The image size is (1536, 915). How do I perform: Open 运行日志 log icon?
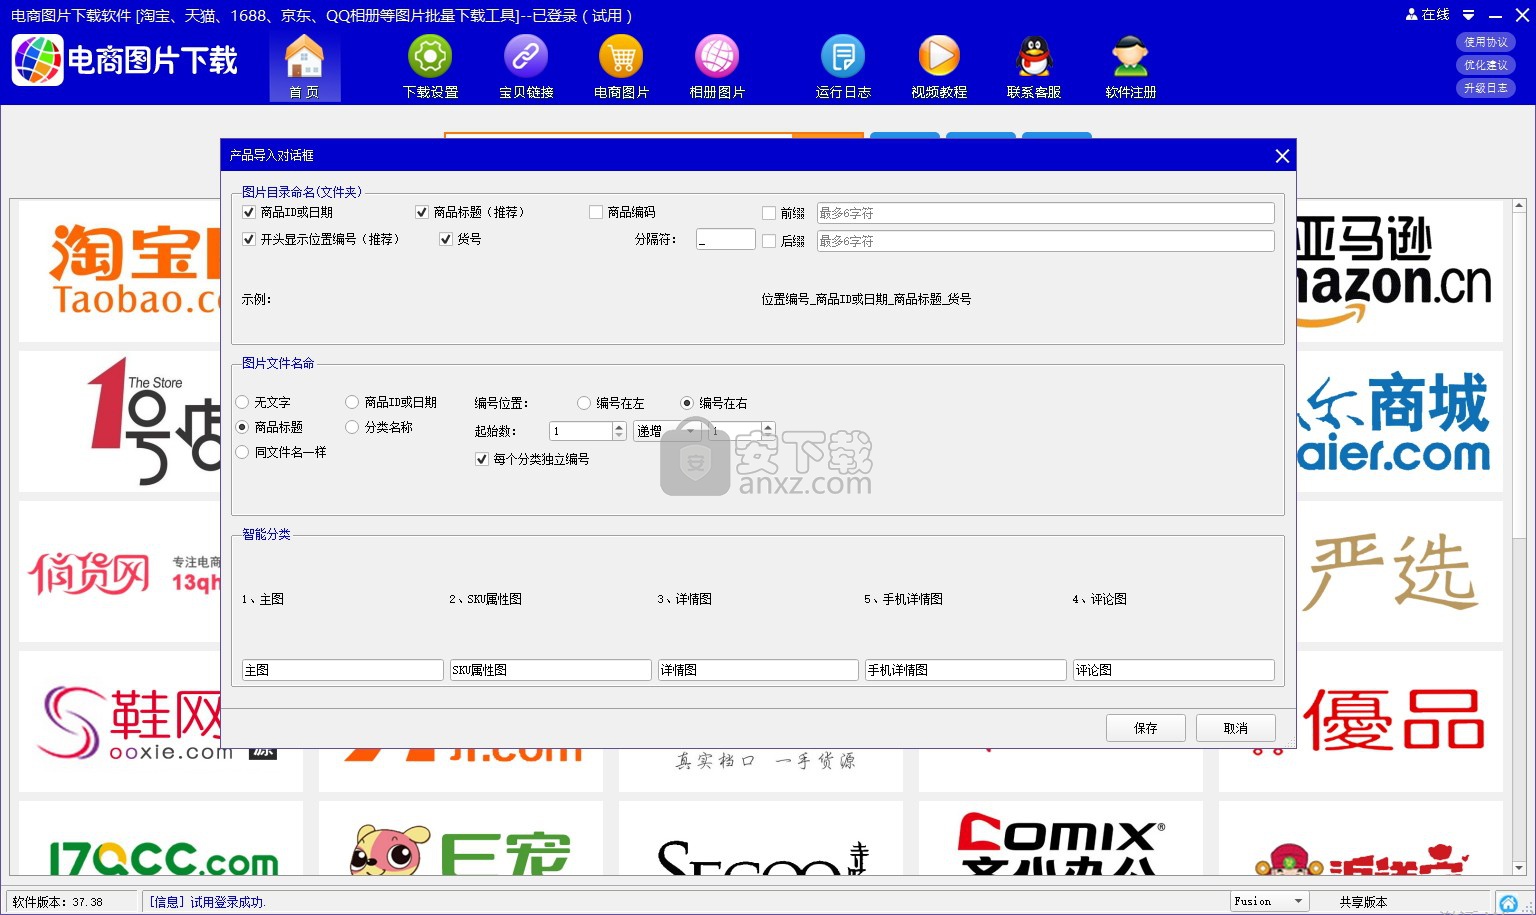pyautogui.click(x=843, y=66)
